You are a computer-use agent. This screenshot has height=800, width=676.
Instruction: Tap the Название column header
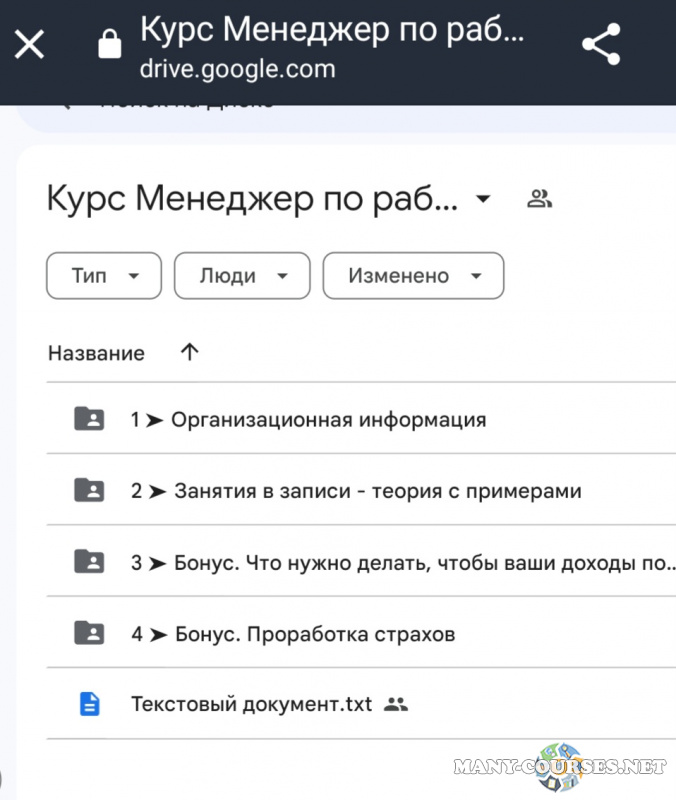(x=96, y=352)
